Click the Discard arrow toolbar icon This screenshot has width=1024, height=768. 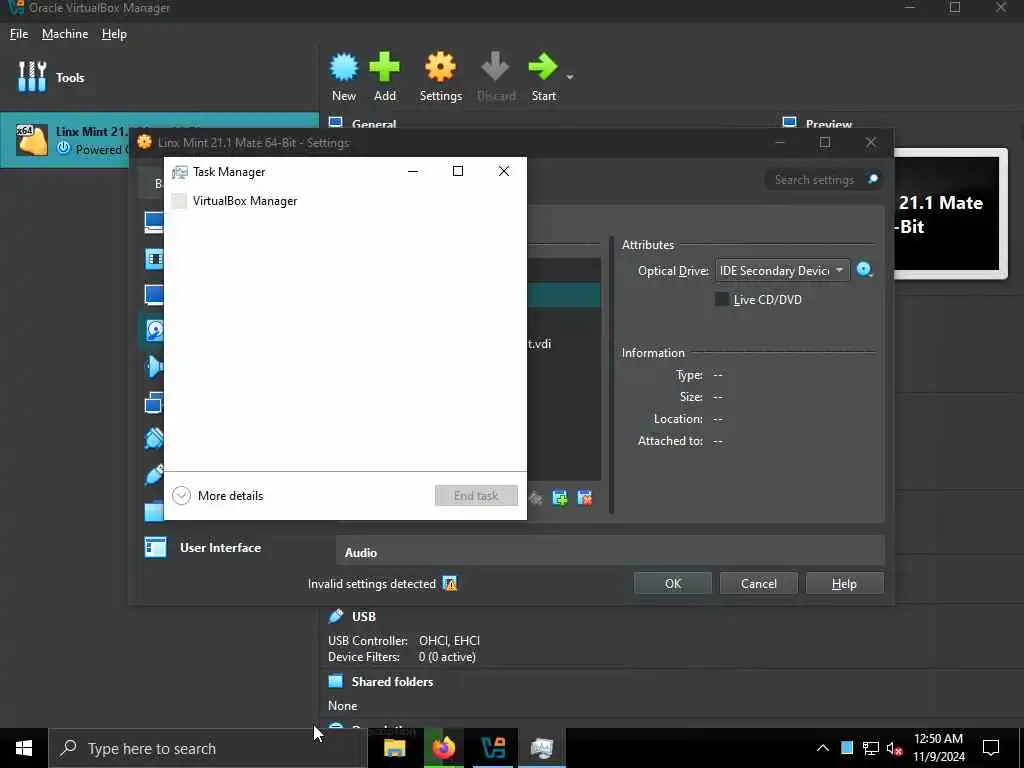click(496, 67)
